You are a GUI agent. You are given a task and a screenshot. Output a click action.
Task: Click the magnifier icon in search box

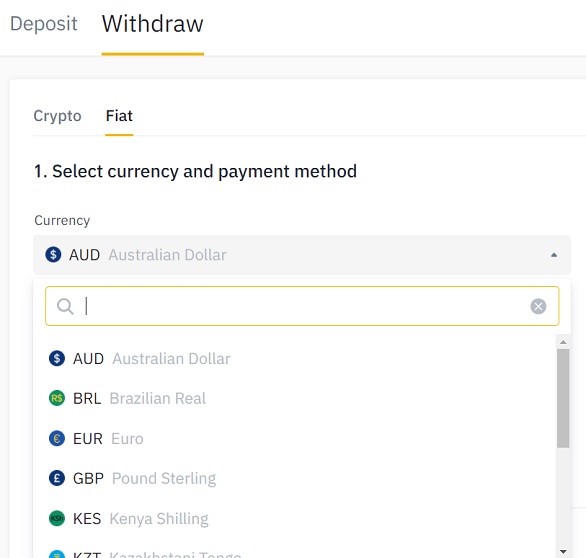coord(65,306)
